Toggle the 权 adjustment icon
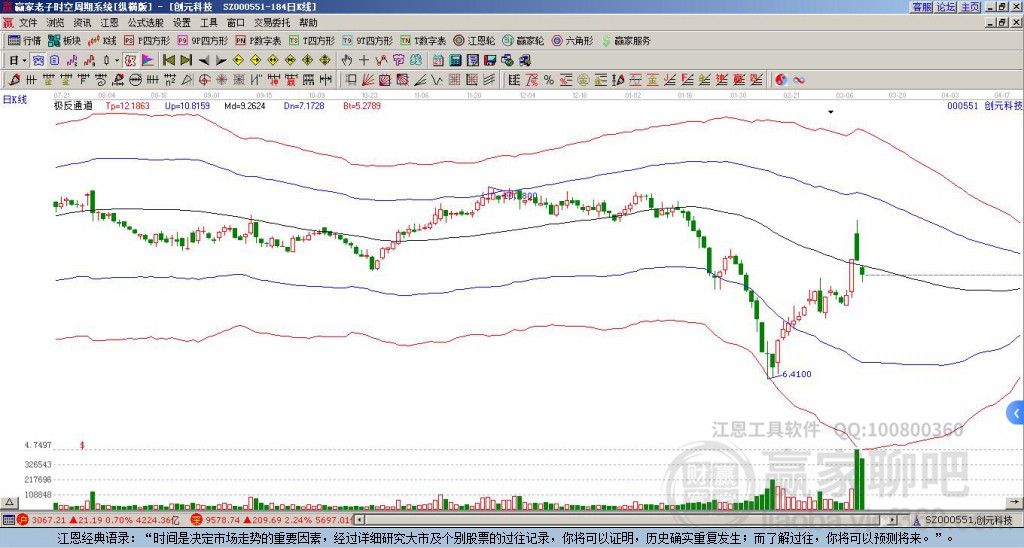 [x=129, y=60]
